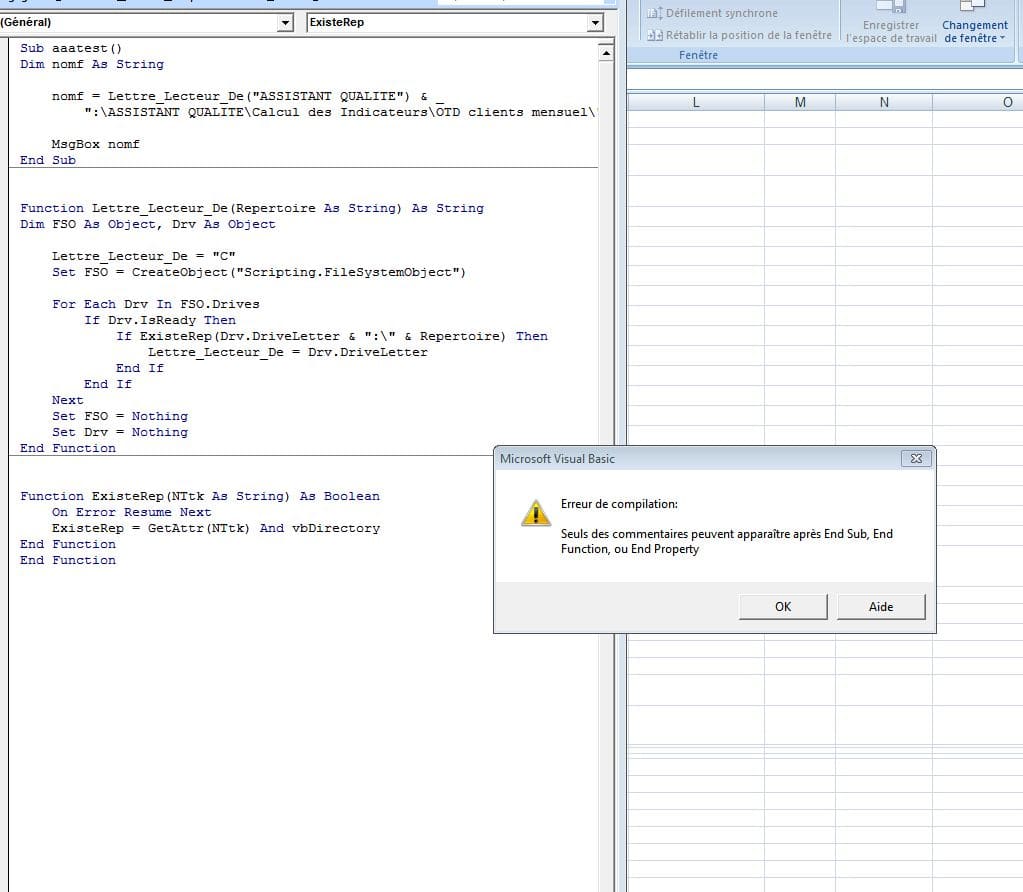The width and height of the screenshot is (1023, 892).
Task: Click the Sub aaatest() line in code
Action: click(x=71, y=48)
